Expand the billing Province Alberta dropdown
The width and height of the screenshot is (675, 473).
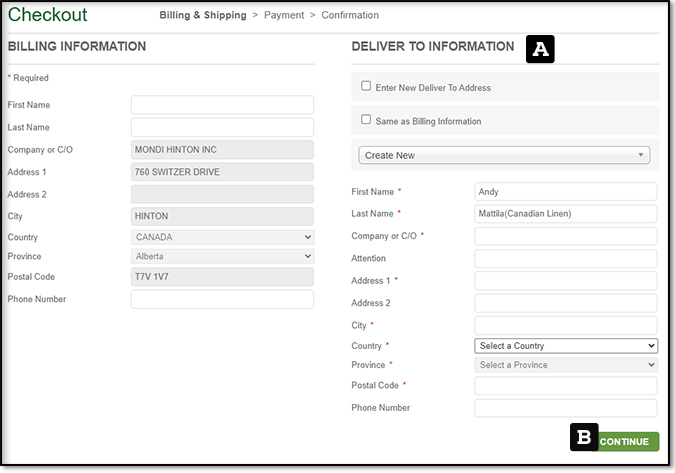point(222,256)
